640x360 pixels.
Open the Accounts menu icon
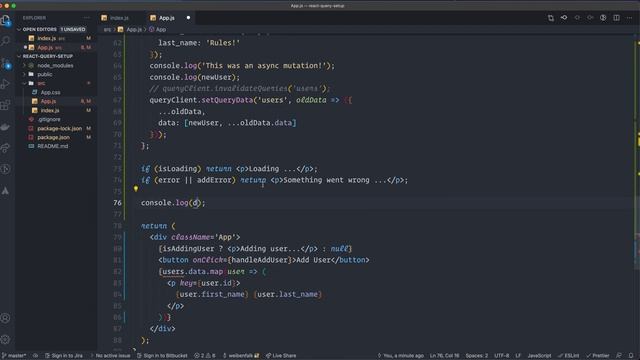pyautogui.click(x=6, y=318)
